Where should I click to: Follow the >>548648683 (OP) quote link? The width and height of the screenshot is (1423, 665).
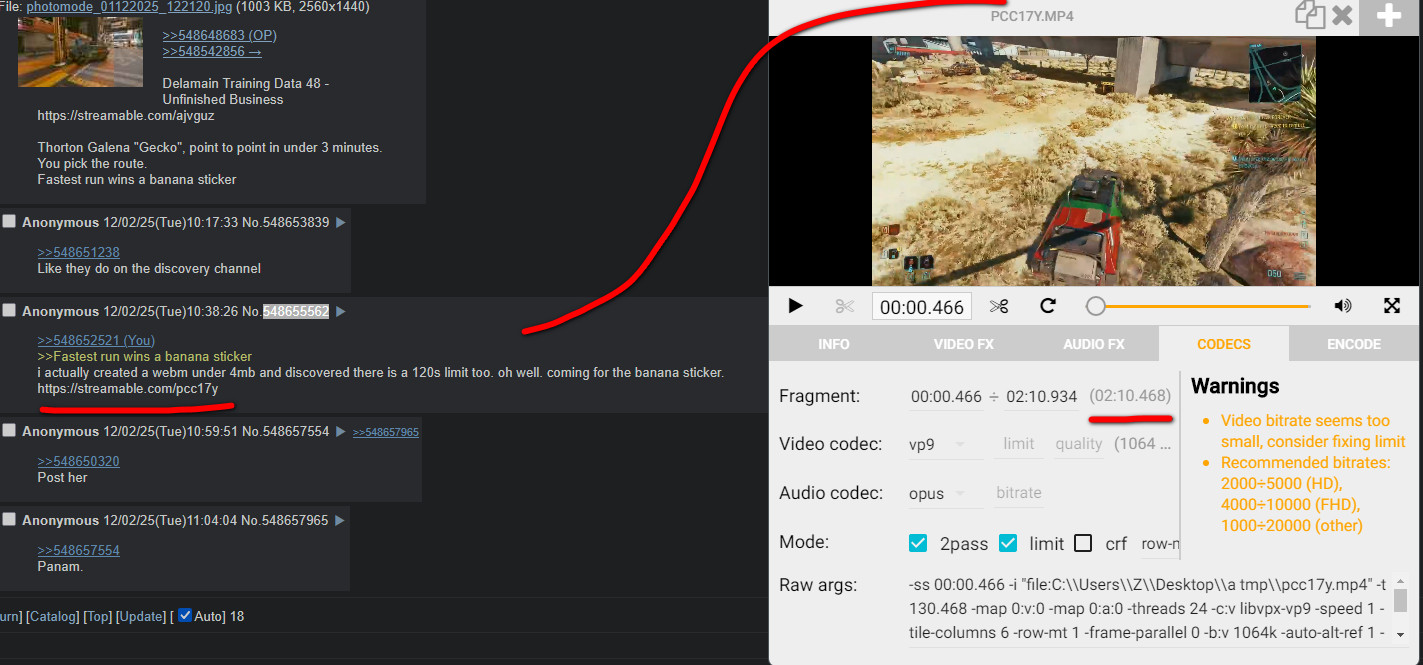click(220, 35)
